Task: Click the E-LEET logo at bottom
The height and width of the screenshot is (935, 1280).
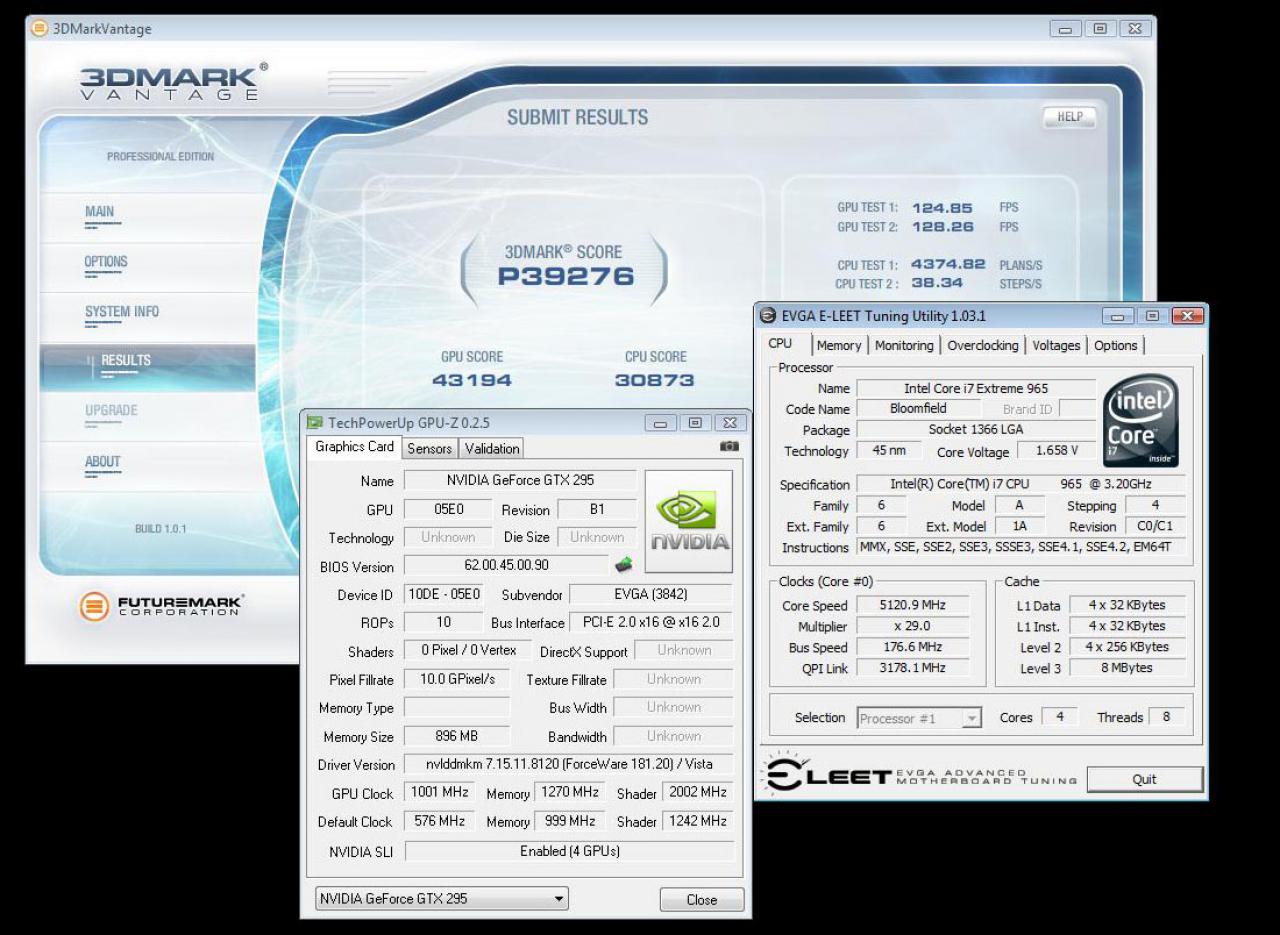Action: click(920, 775)
